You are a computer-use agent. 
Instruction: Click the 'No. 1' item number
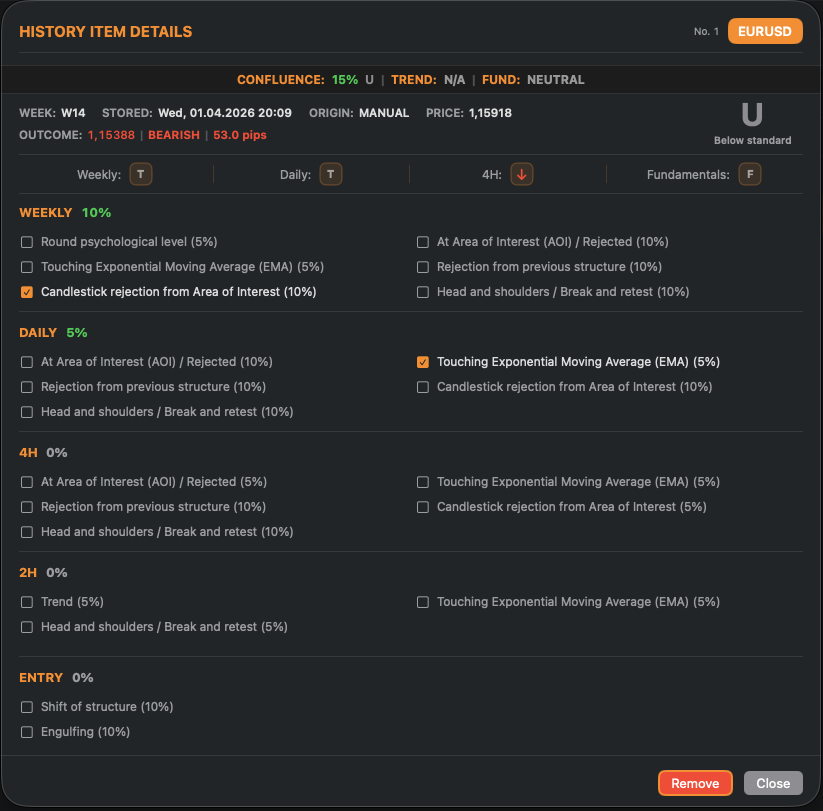pyautogui.click(x=706, y=31)
